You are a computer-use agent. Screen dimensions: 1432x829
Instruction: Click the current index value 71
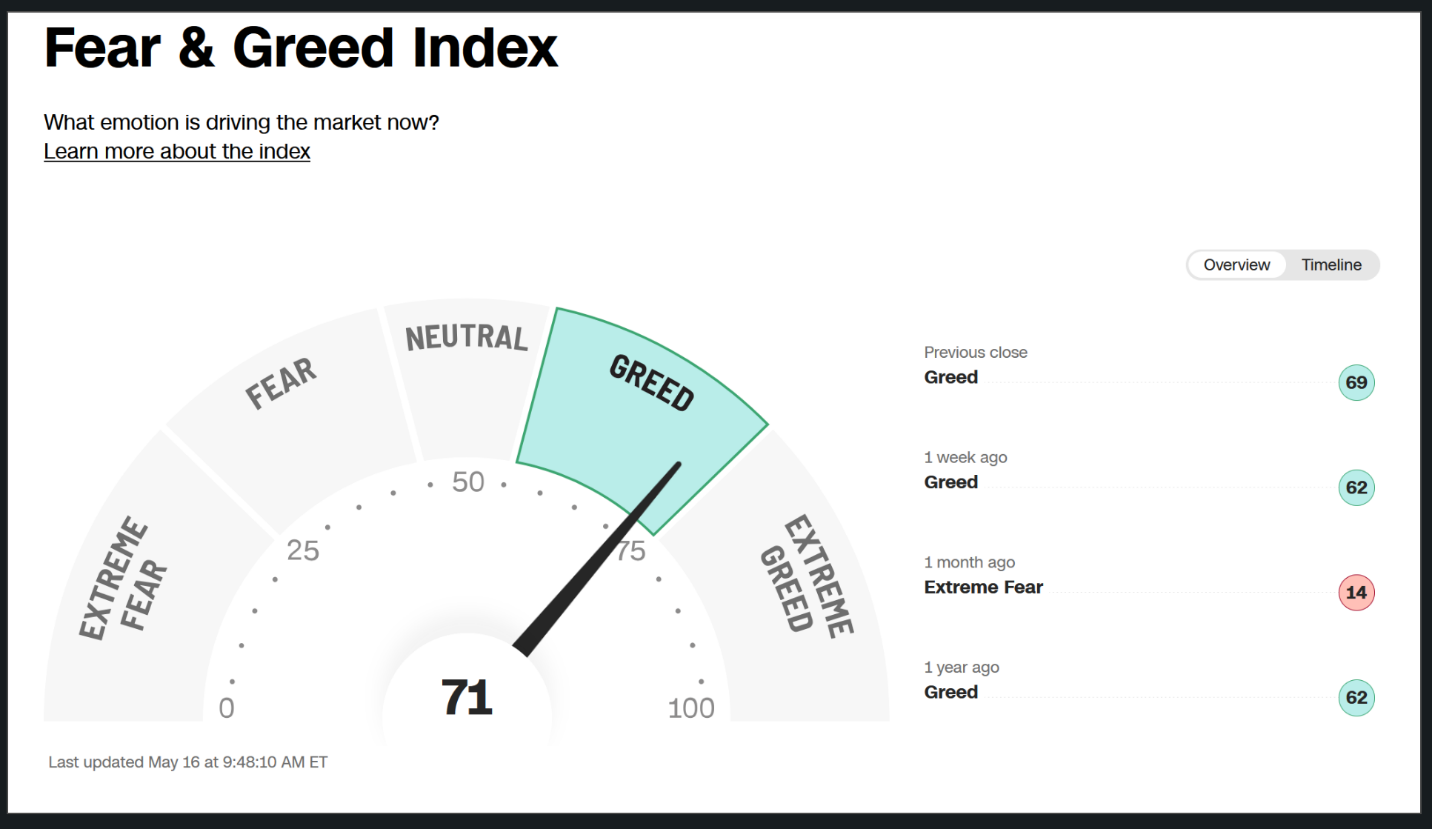[466, 697]
